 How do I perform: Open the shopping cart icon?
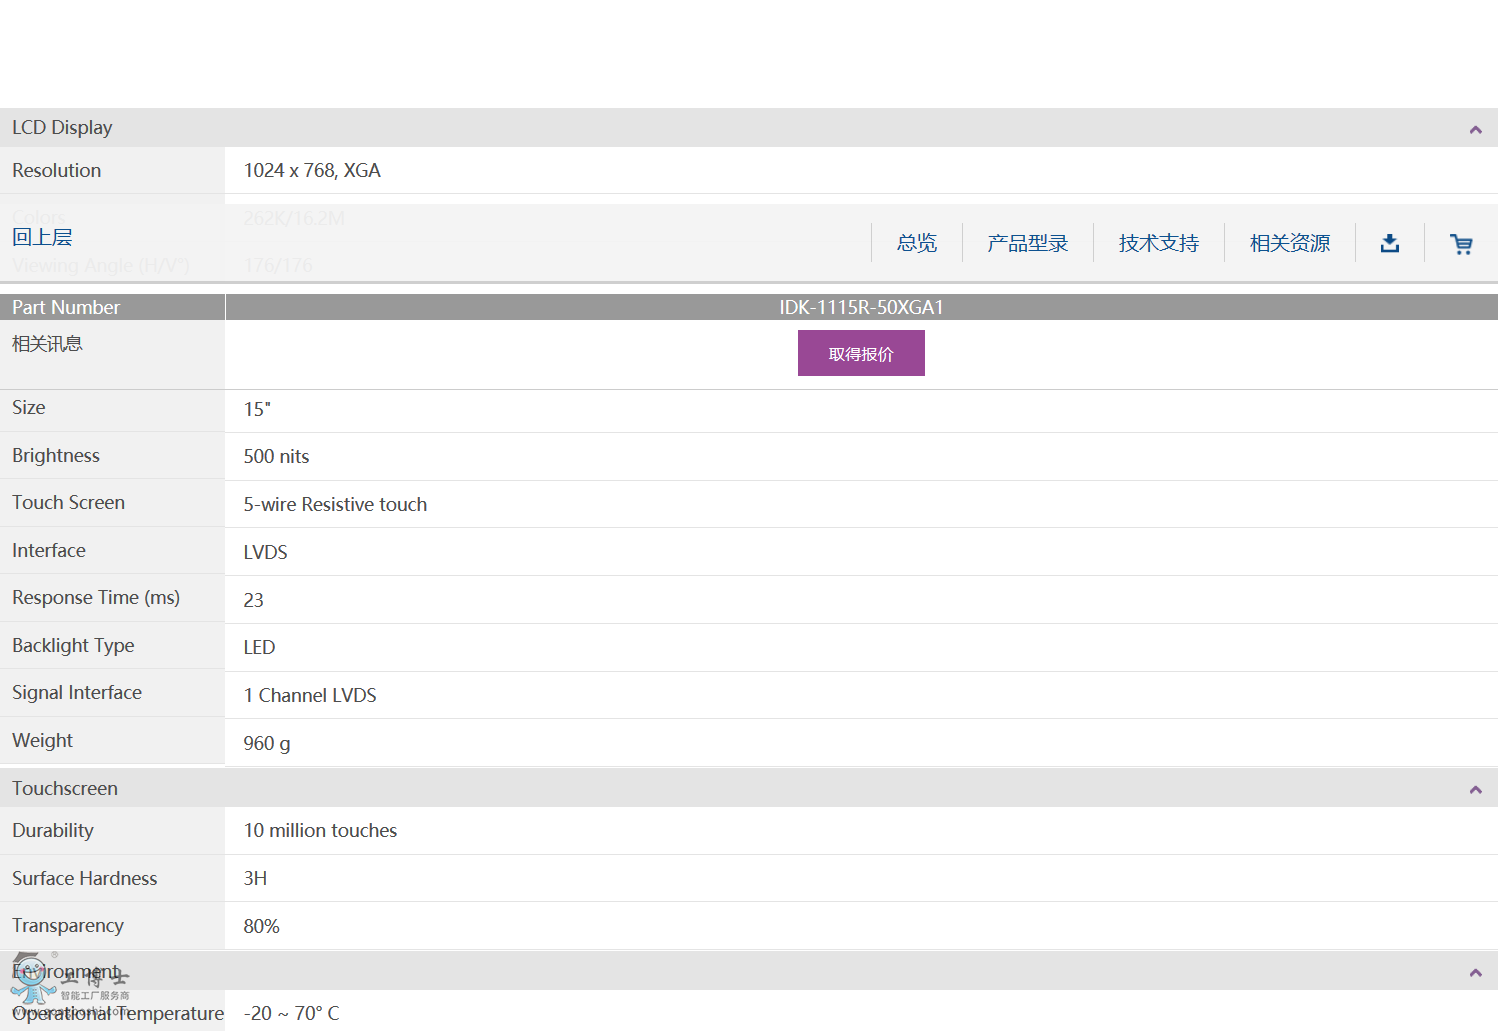(x=1461, y=243)
